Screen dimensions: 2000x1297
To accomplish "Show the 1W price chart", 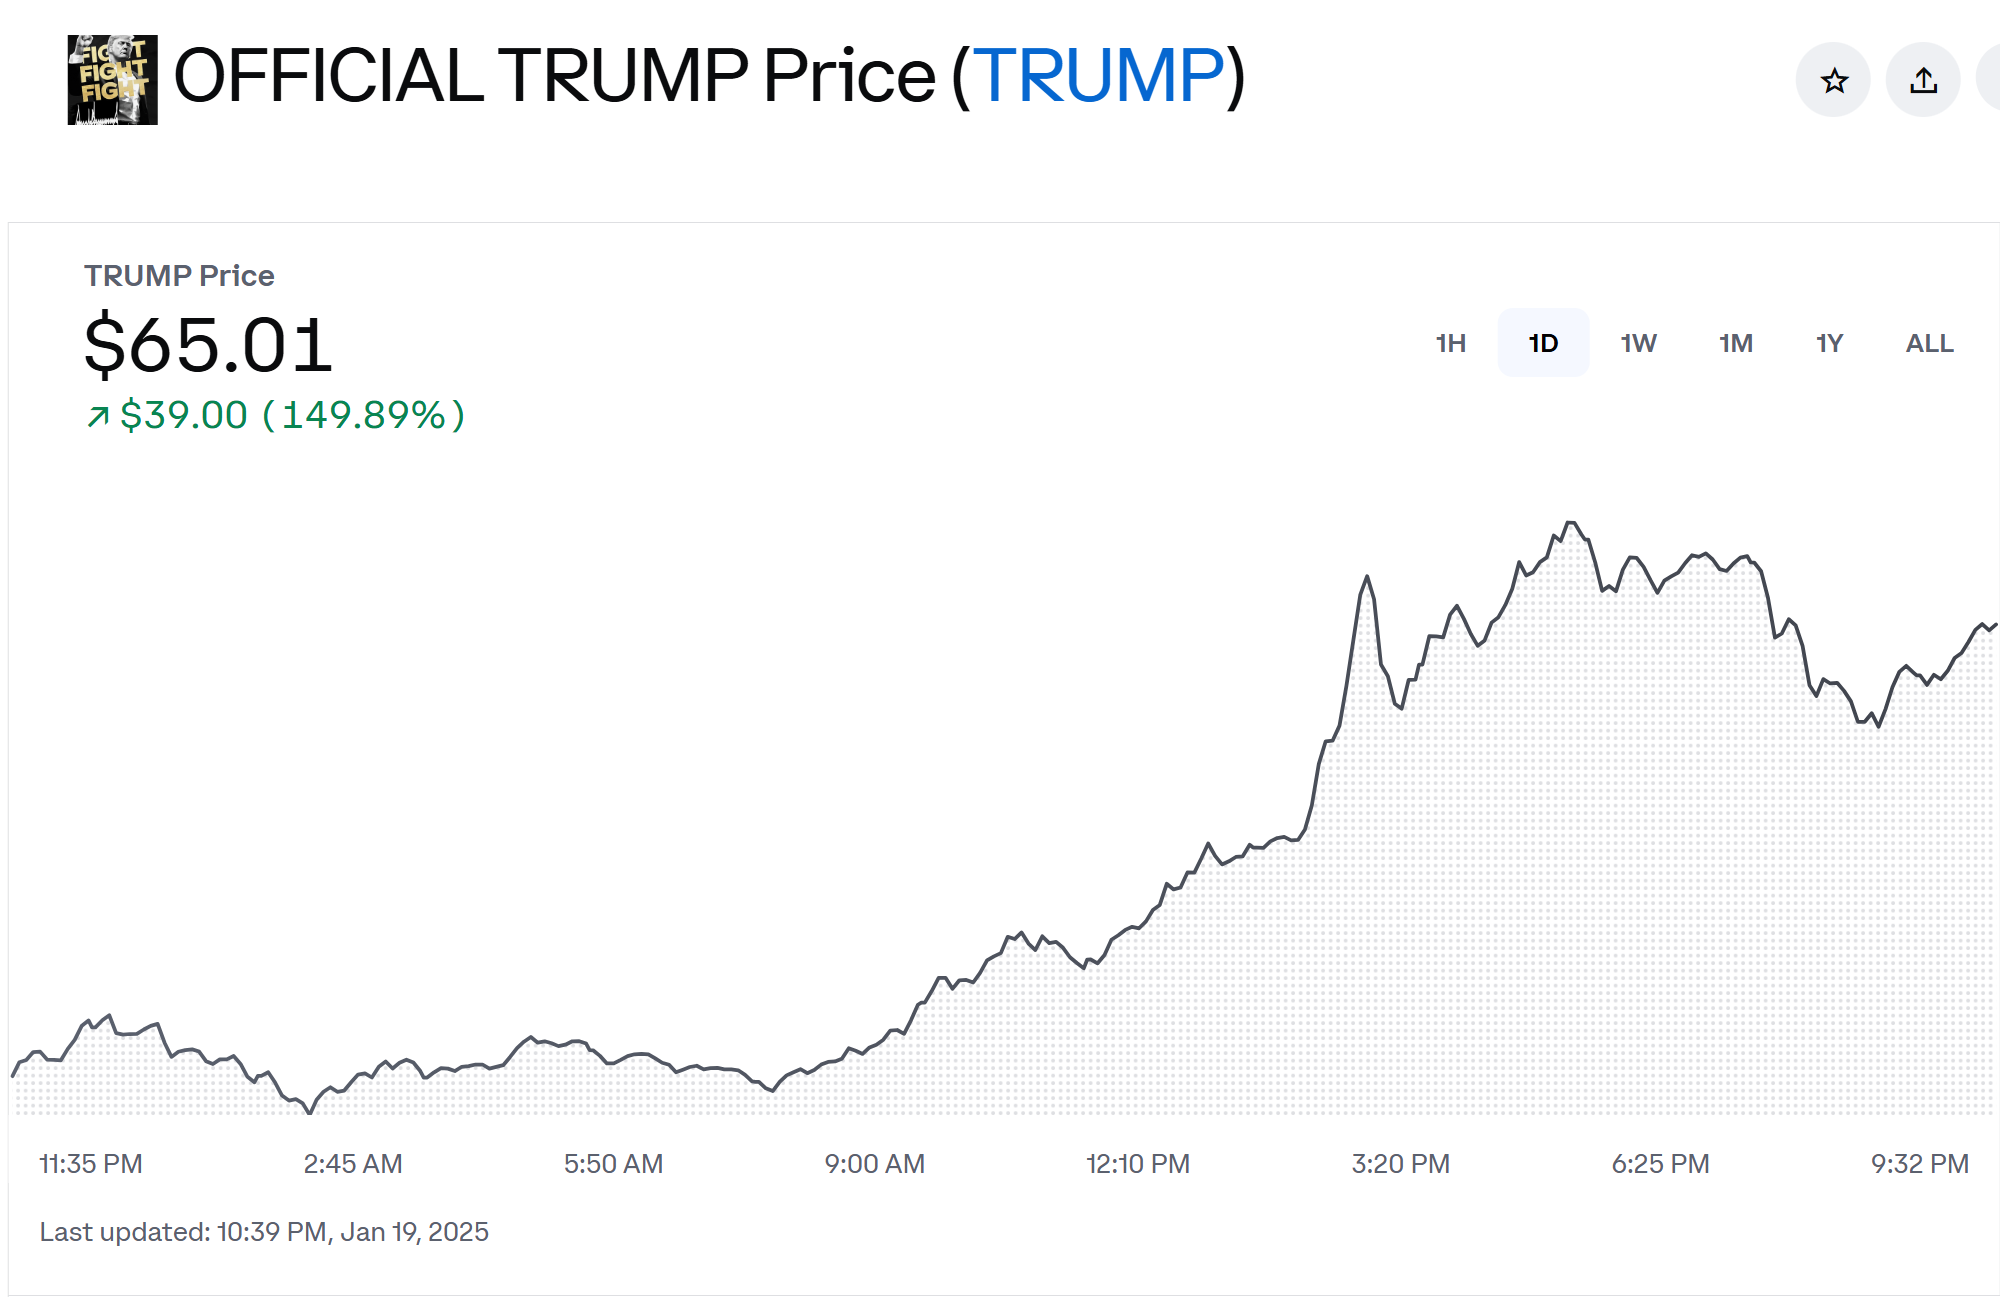I will click(1638, 343).
